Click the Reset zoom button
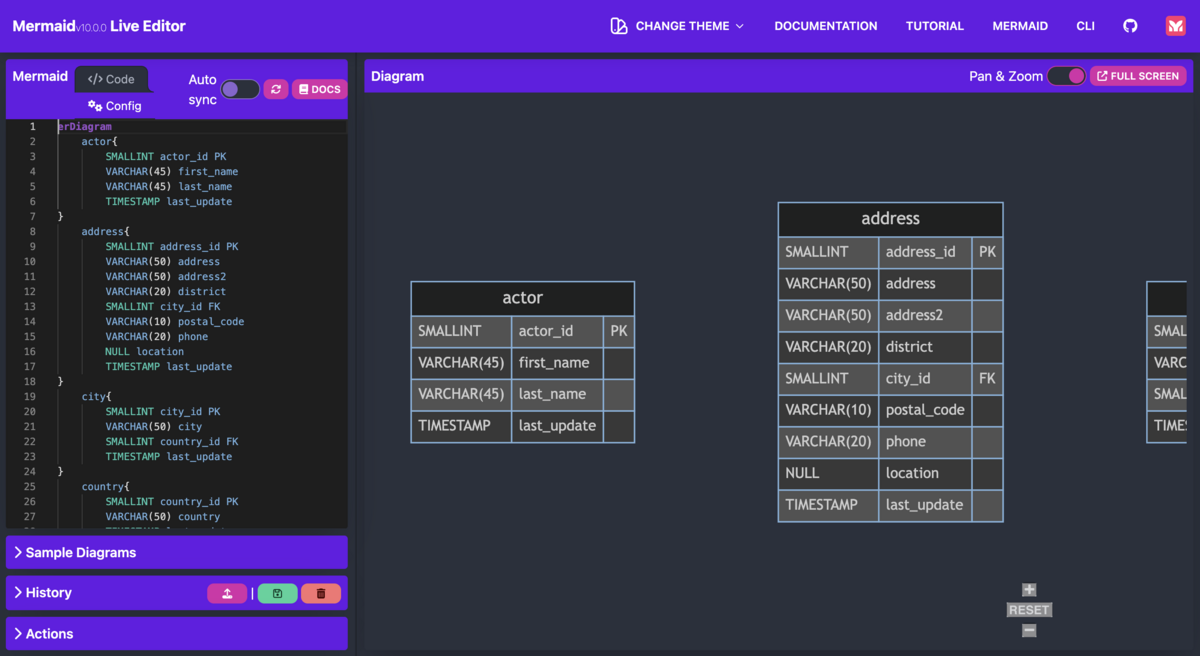 [x=1029, y=610]
